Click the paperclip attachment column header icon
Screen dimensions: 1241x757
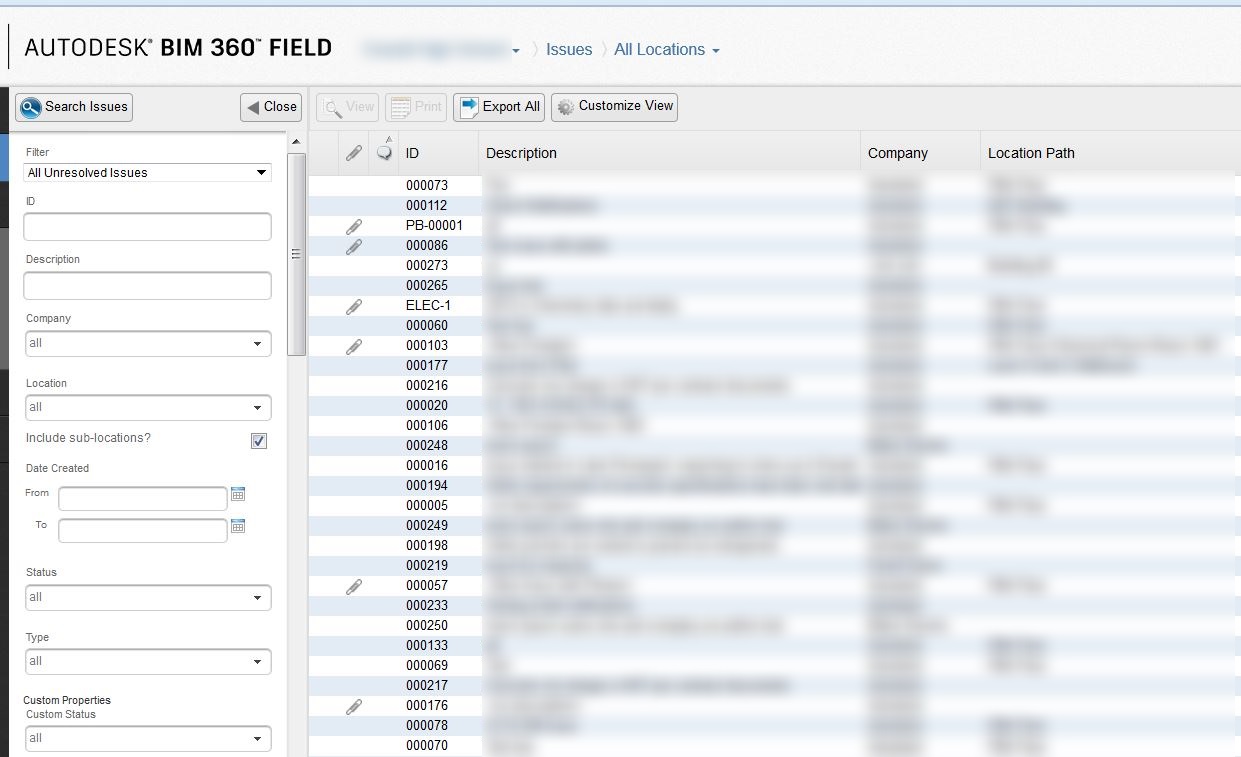point(353,152)
